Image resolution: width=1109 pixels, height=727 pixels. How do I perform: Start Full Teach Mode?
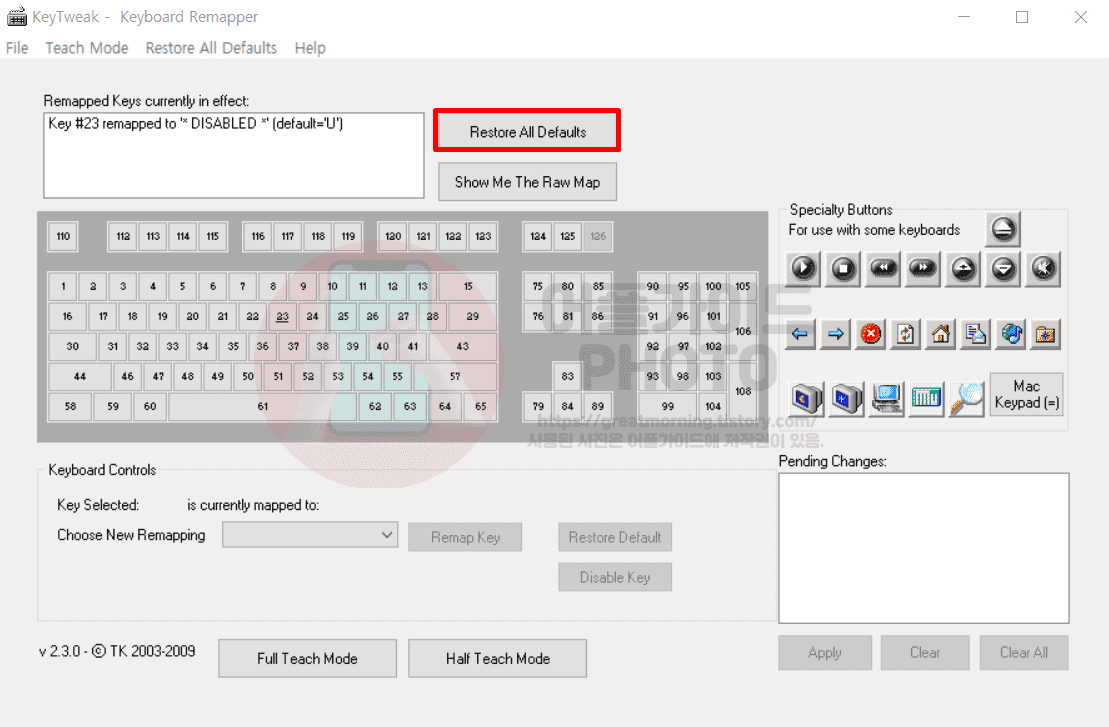click(308, 658)
